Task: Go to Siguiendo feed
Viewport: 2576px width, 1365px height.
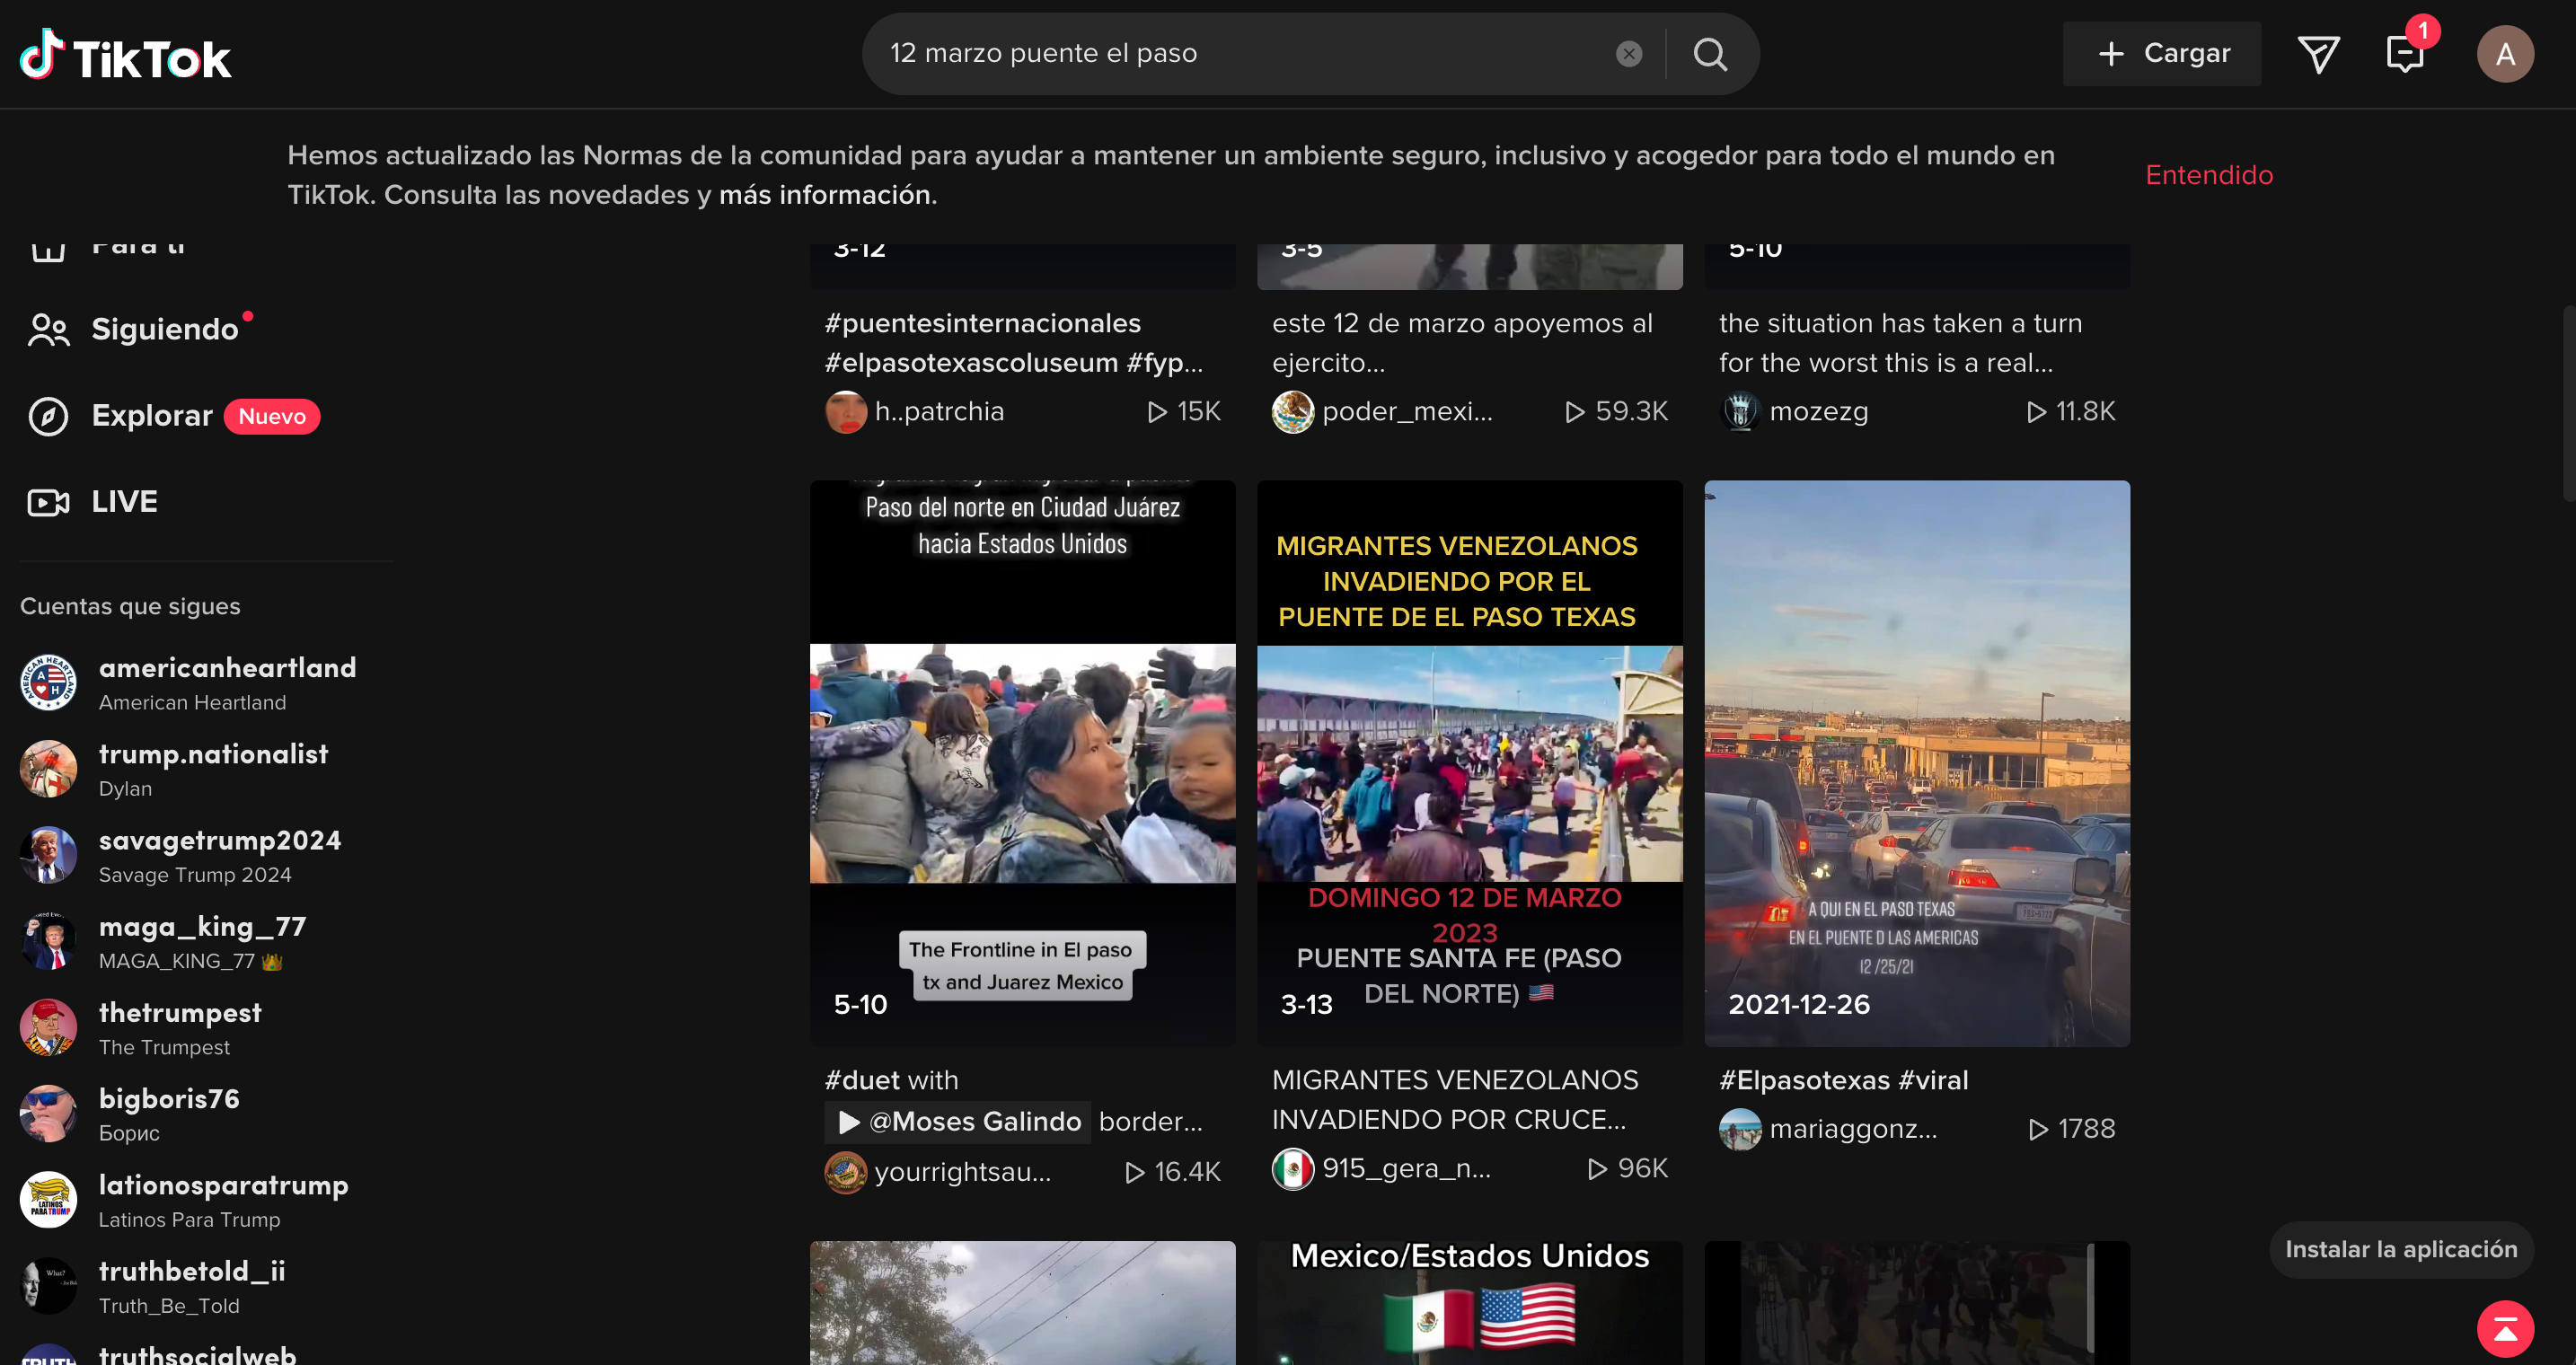Action: click(164, 329)
